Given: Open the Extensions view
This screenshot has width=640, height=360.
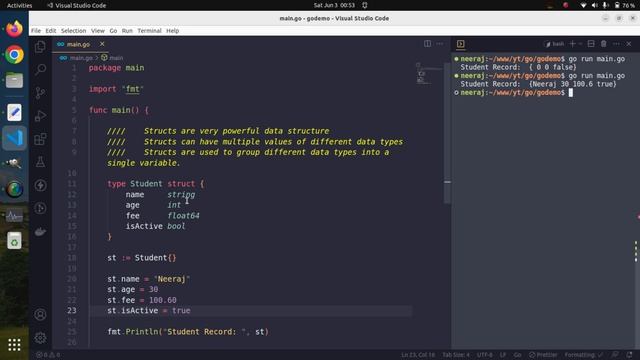Looking at the screenshot, I should coord(40,139).
